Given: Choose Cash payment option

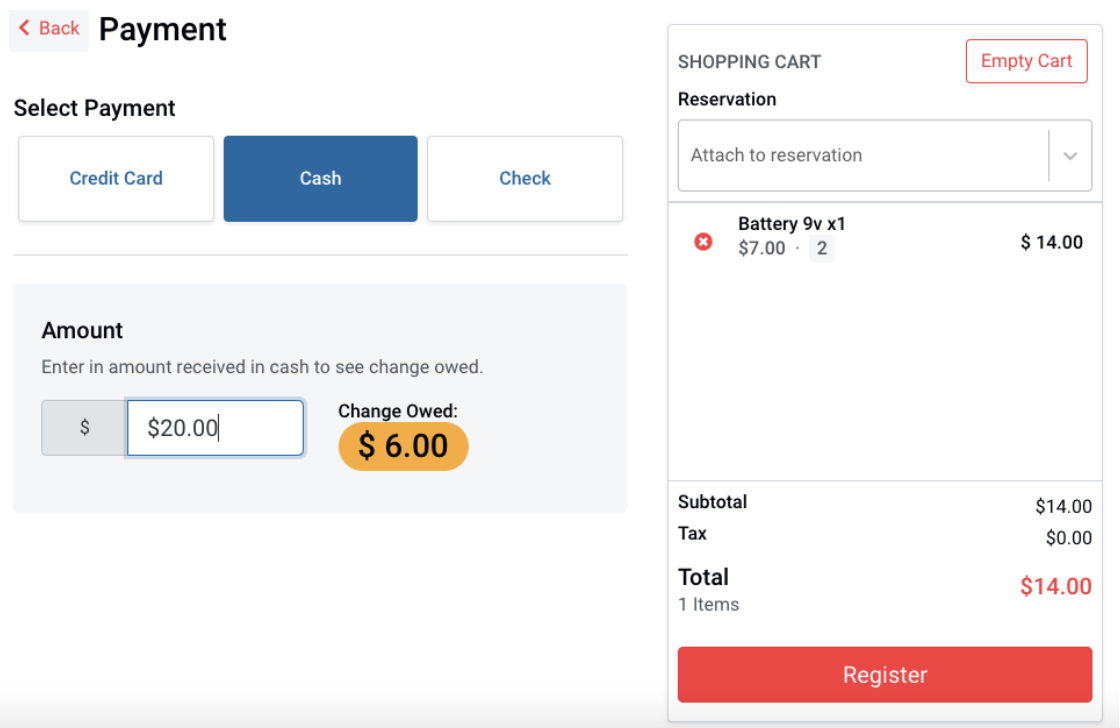Looking at the screenshot, I should 320,179.
